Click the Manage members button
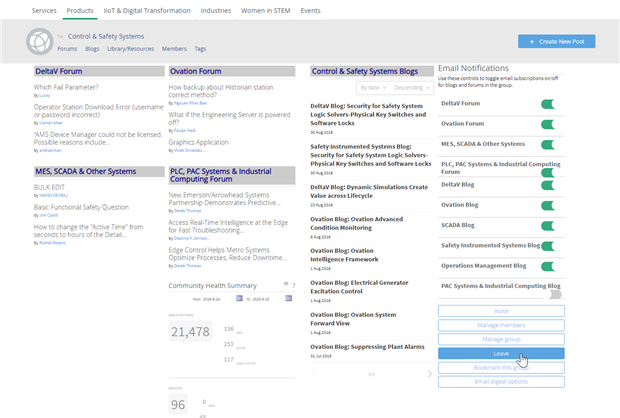 click(x=501, y=325)
